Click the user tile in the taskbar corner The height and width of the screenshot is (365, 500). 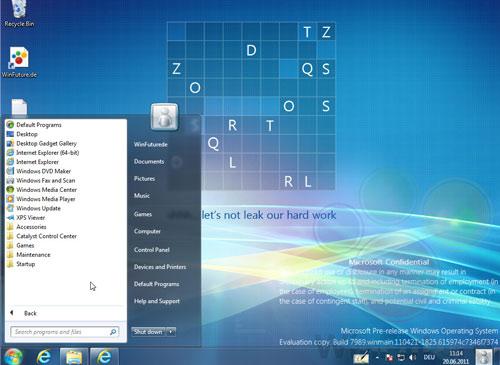point(484,357)
